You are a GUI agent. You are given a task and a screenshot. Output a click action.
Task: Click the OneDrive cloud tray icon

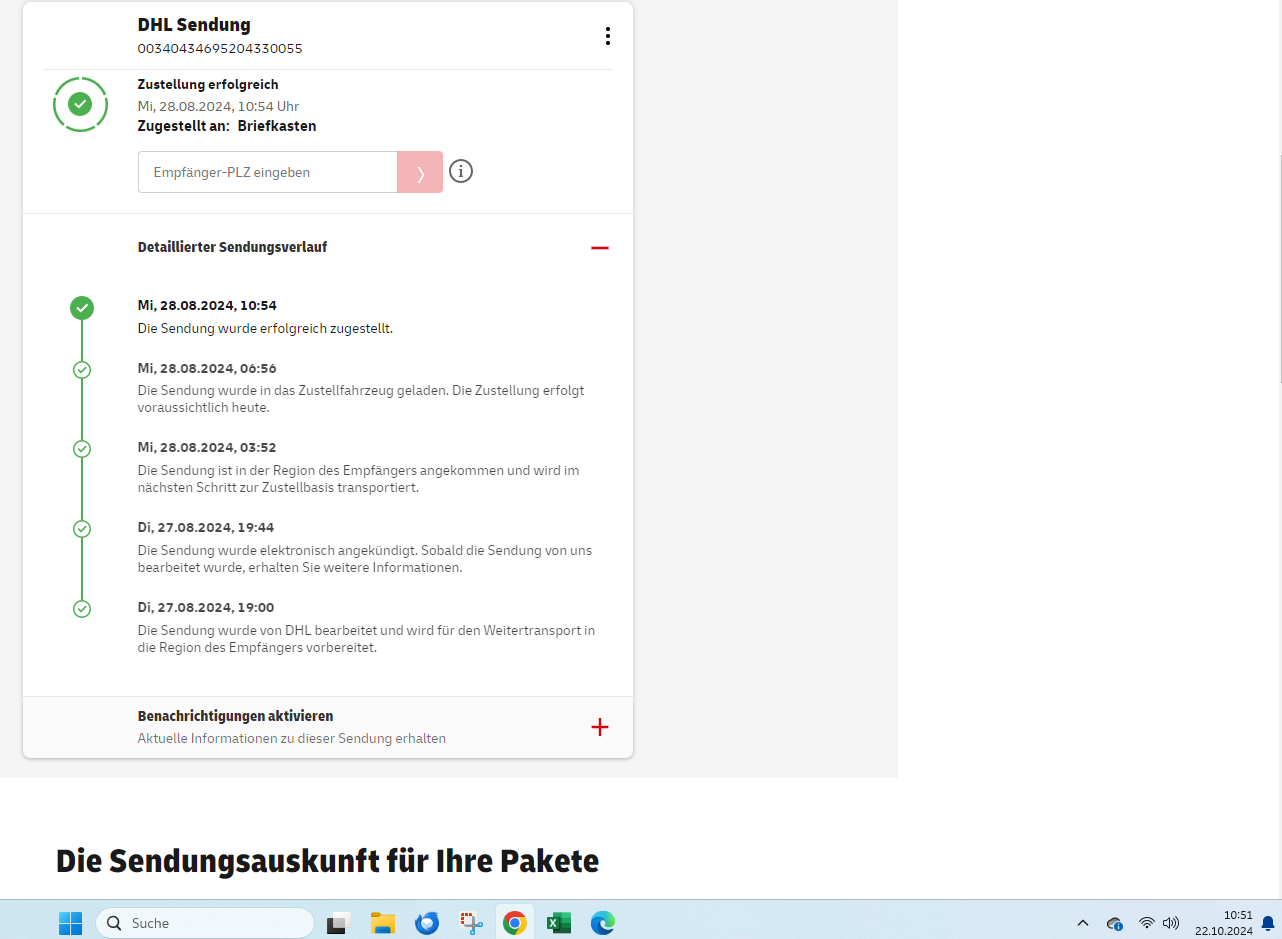pyautogui.click(x=1114, y=923)
